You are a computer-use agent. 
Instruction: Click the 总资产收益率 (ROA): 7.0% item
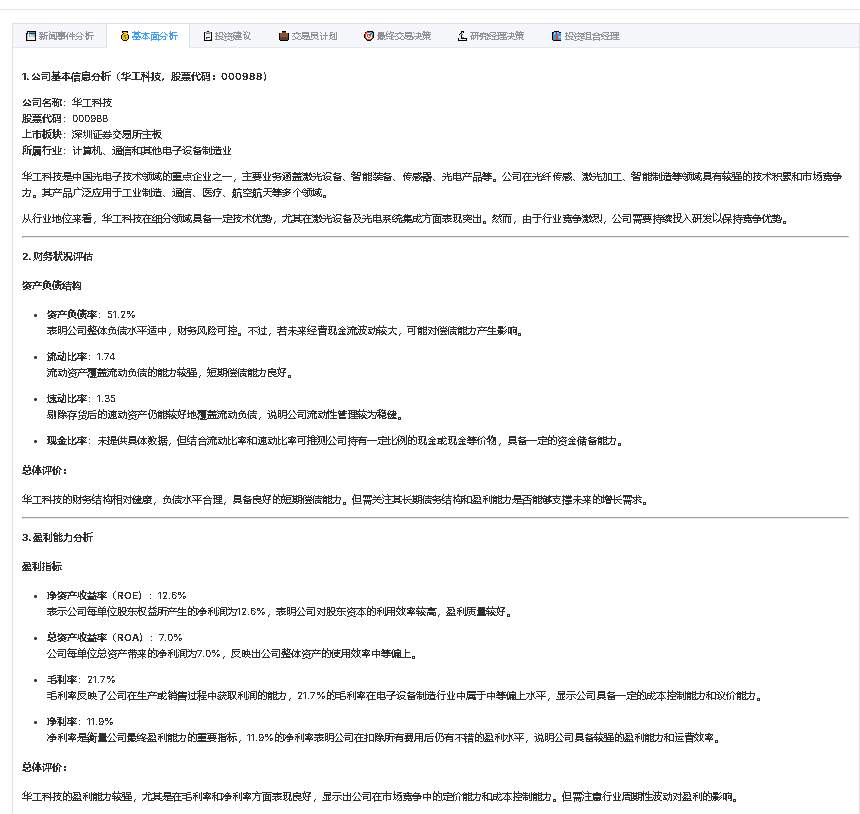click(x=114, y=638)
